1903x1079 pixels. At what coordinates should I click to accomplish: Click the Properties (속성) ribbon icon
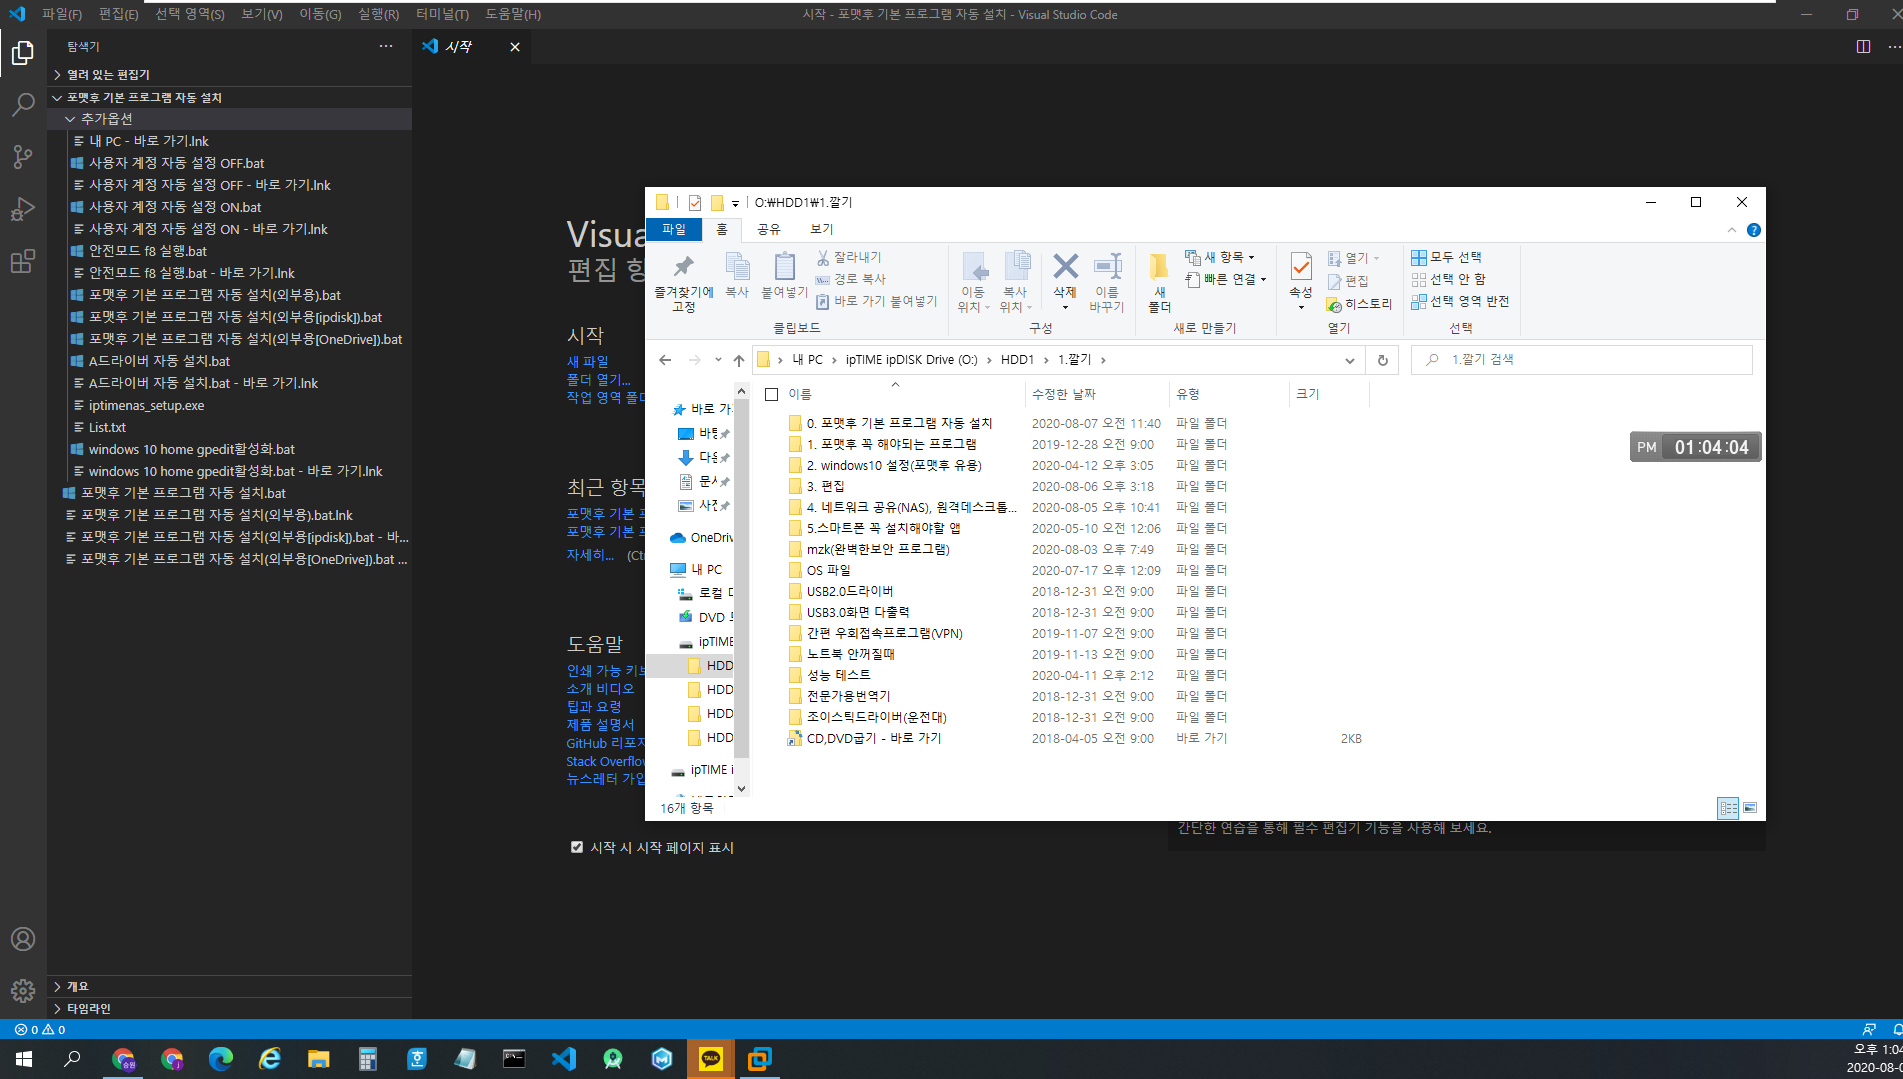1301,280
